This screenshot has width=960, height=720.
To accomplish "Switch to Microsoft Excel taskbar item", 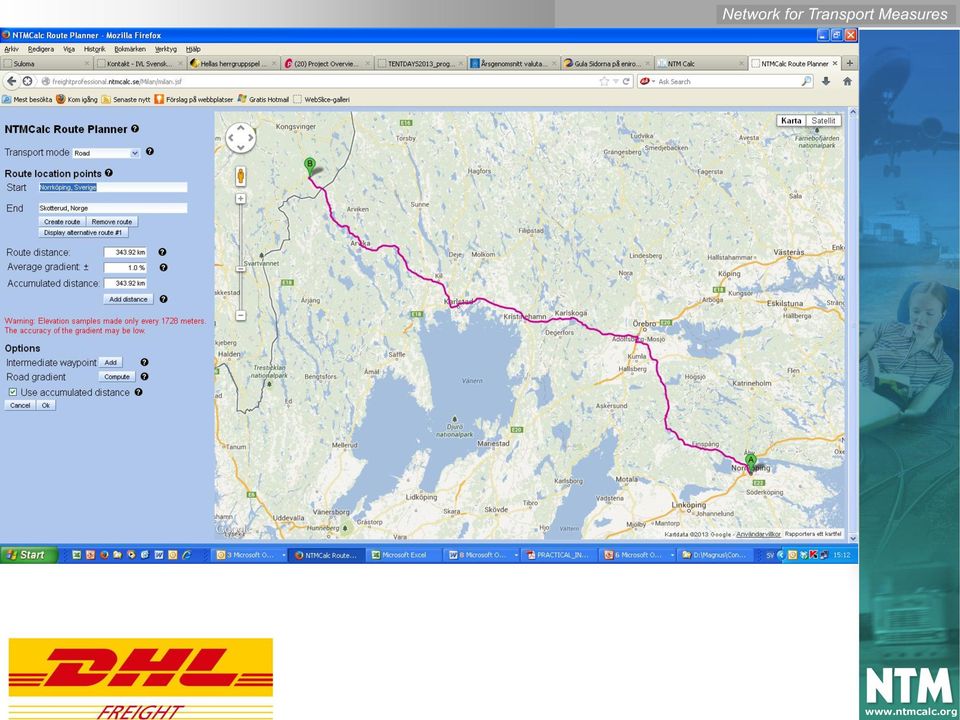I will point(404,555).
